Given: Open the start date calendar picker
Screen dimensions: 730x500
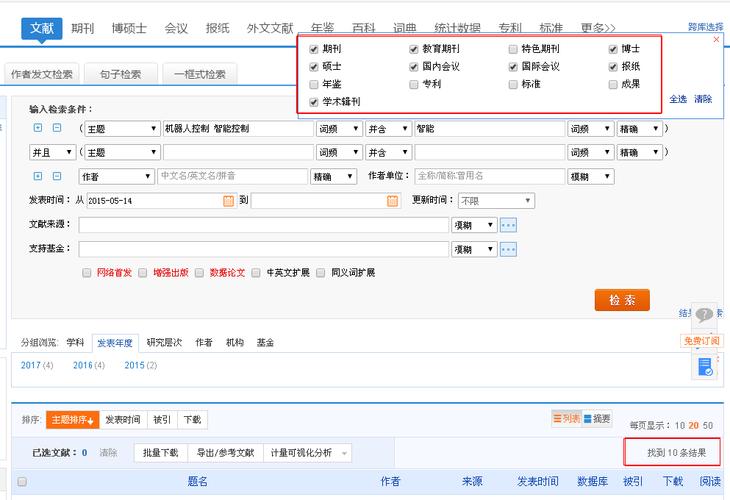Looking at the screenshot, I should (x=228, y=201).
